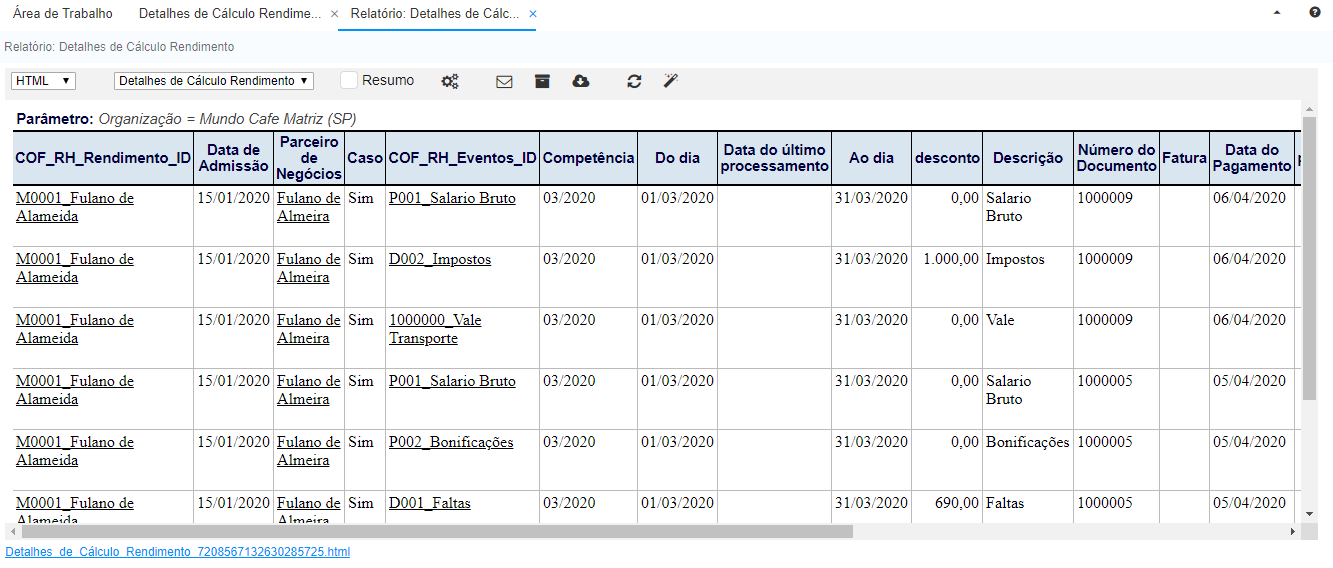The height and width of the screenshot is (568, 1333).
Task: Close the Relatório: Detalhes de Cálc... tab
Action: 533,14
